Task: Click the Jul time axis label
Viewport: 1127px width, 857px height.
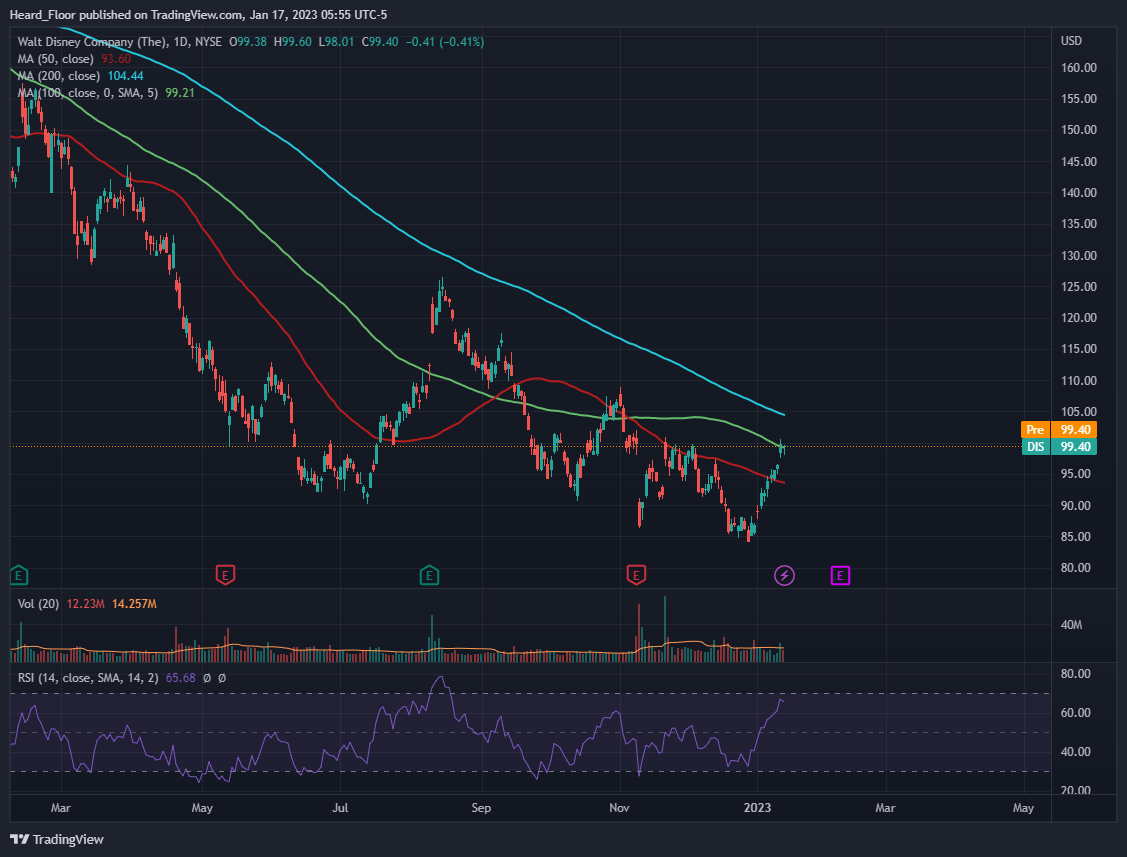Action: tap(340, 808)
